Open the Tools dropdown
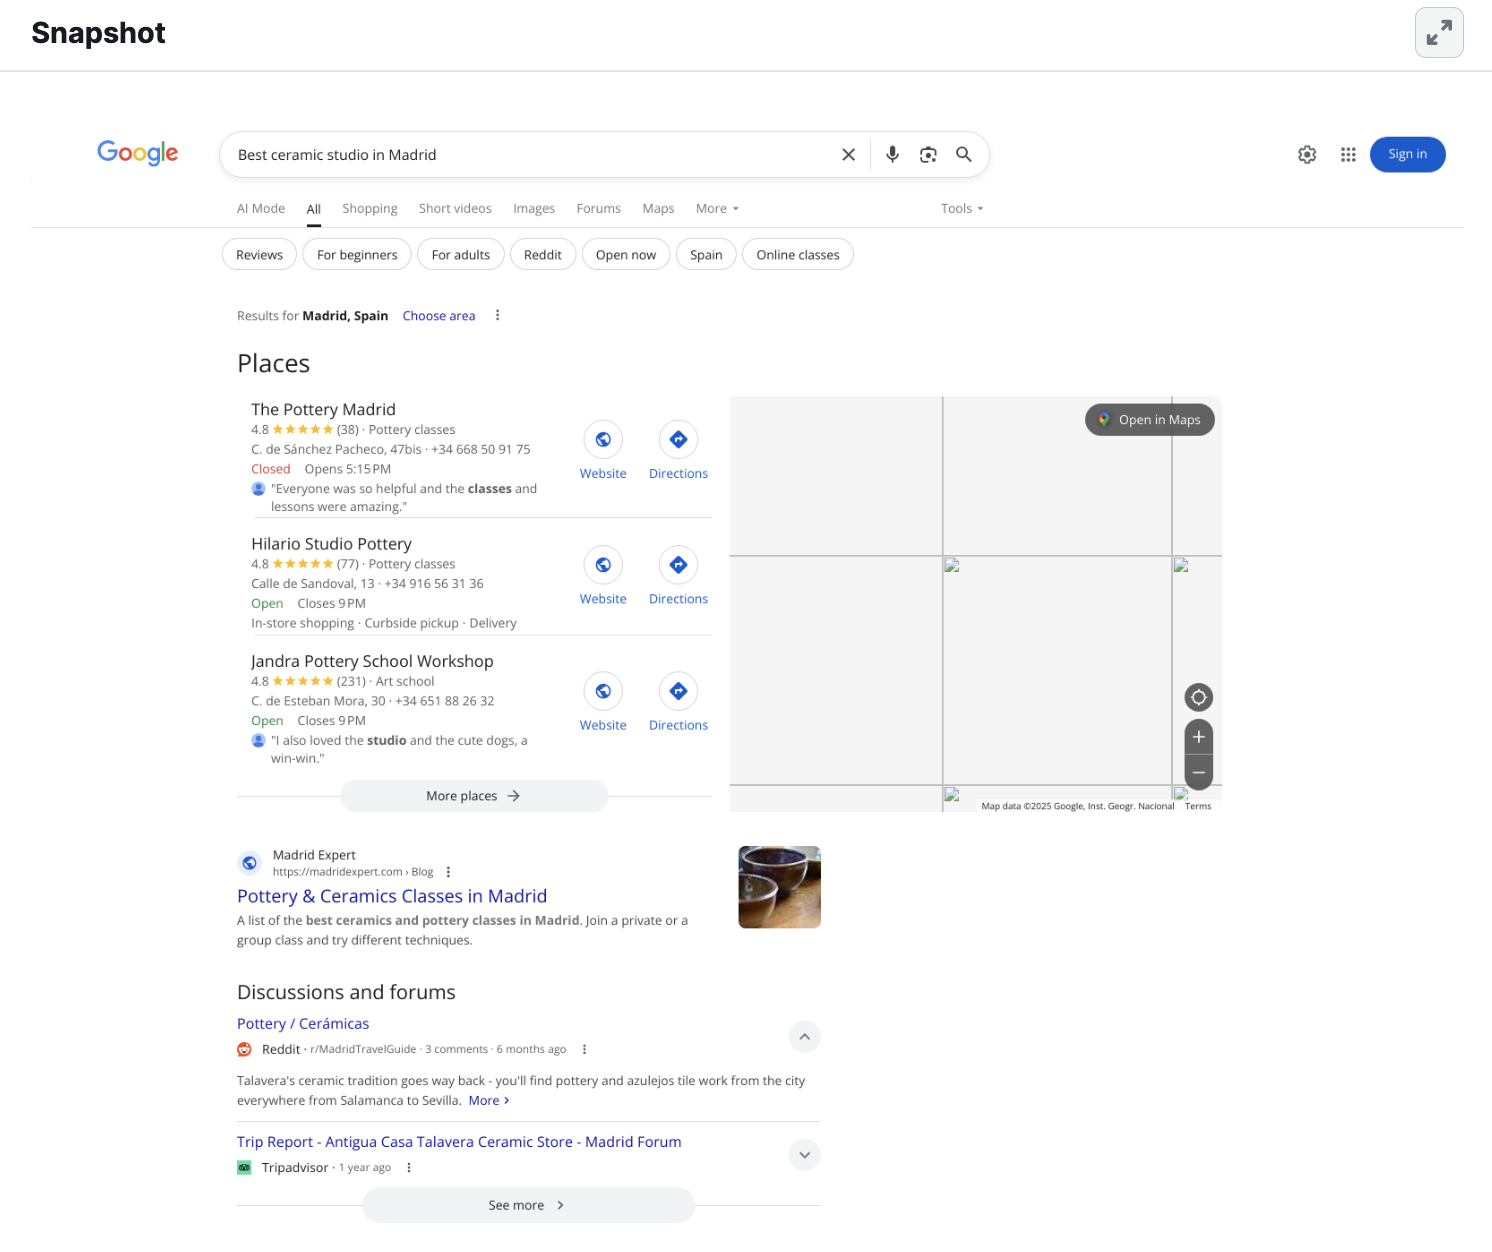Screen dimensions: 1492x1252 pyautogui.click(x=962, y=209)
